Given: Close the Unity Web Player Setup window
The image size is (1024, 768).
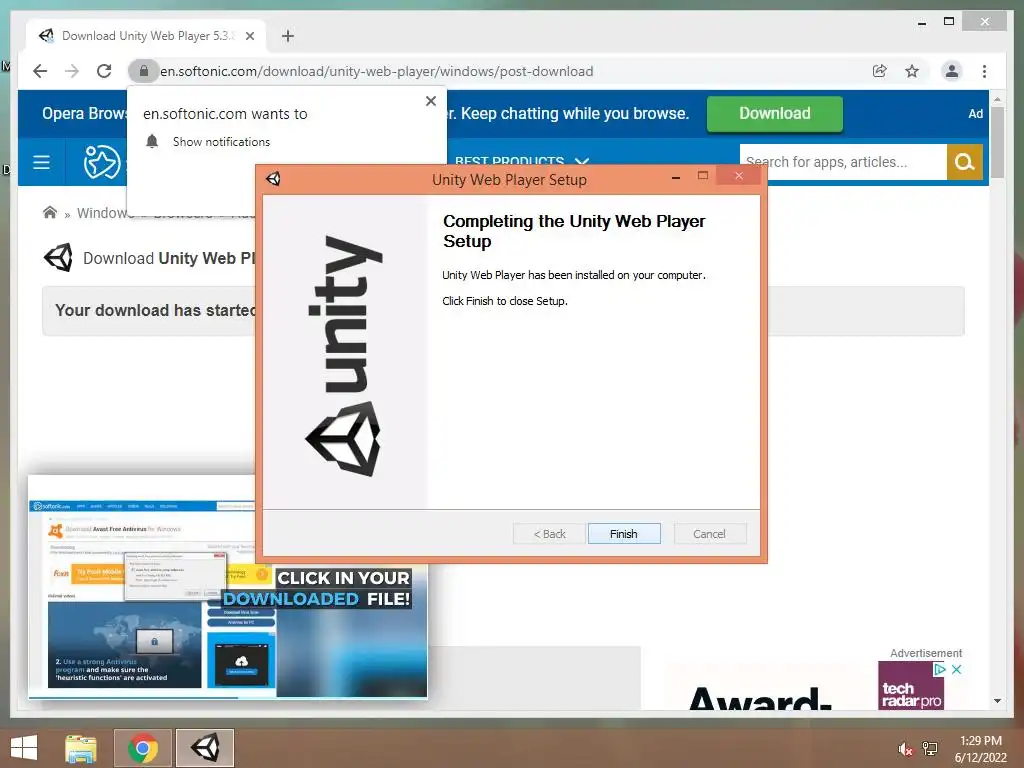Looking at the screenshot, I should tap(739, 176).
